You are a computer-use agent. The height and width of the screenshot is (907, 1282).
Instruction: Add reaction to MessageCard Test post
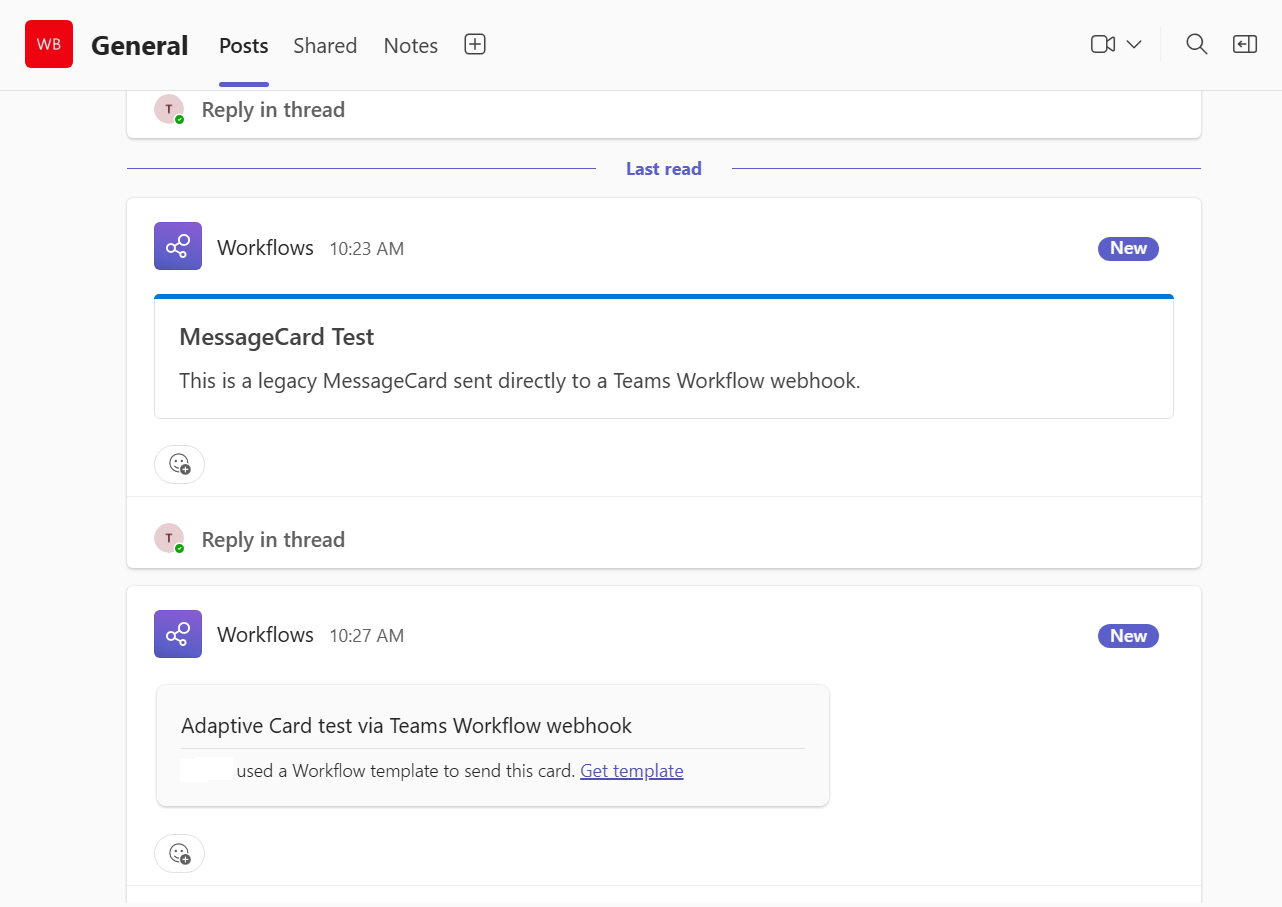pos(179,464)
